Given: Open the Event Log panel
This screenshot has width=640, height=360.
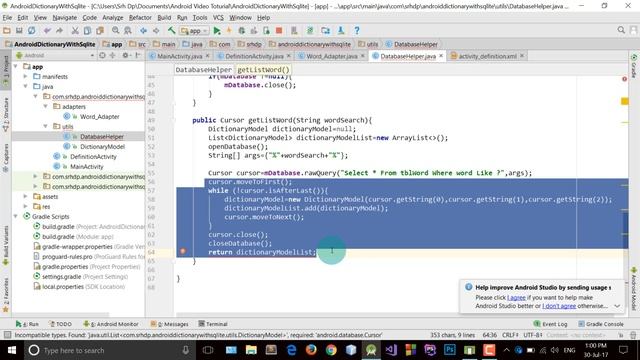Looking at the screenshot, I should point(550,324).
